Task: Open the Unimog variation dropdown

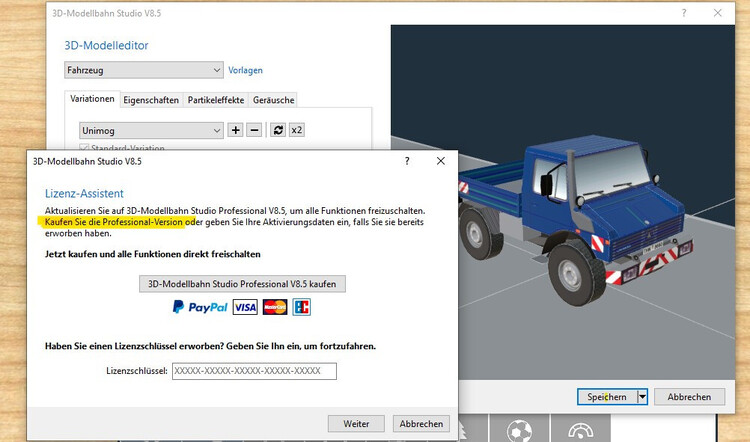Action: click(151, 130)
